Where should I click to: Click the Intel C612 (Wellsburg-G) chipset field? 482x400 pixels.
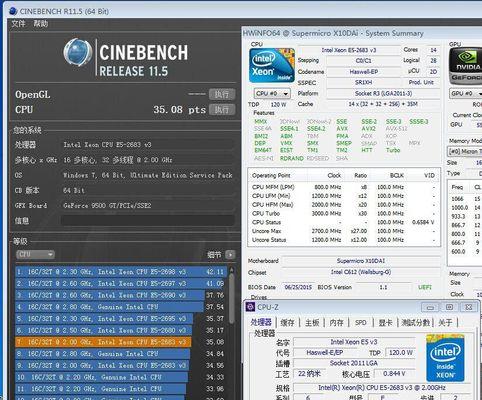(x=361, y=272)
